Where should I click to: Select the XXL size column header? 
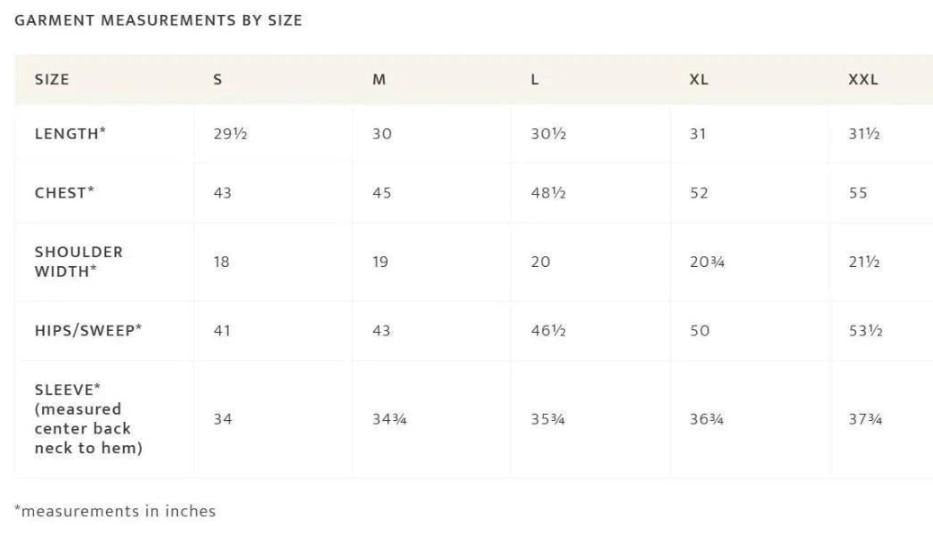point(863,80)
